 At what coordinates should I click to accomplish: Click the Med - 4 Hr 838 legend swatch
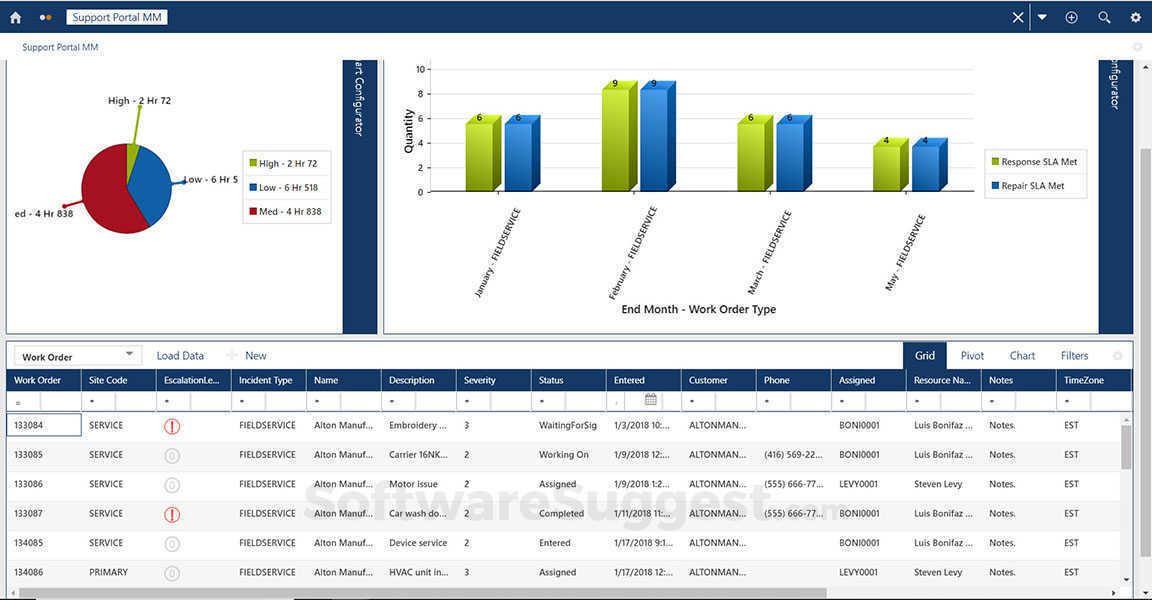253,212
